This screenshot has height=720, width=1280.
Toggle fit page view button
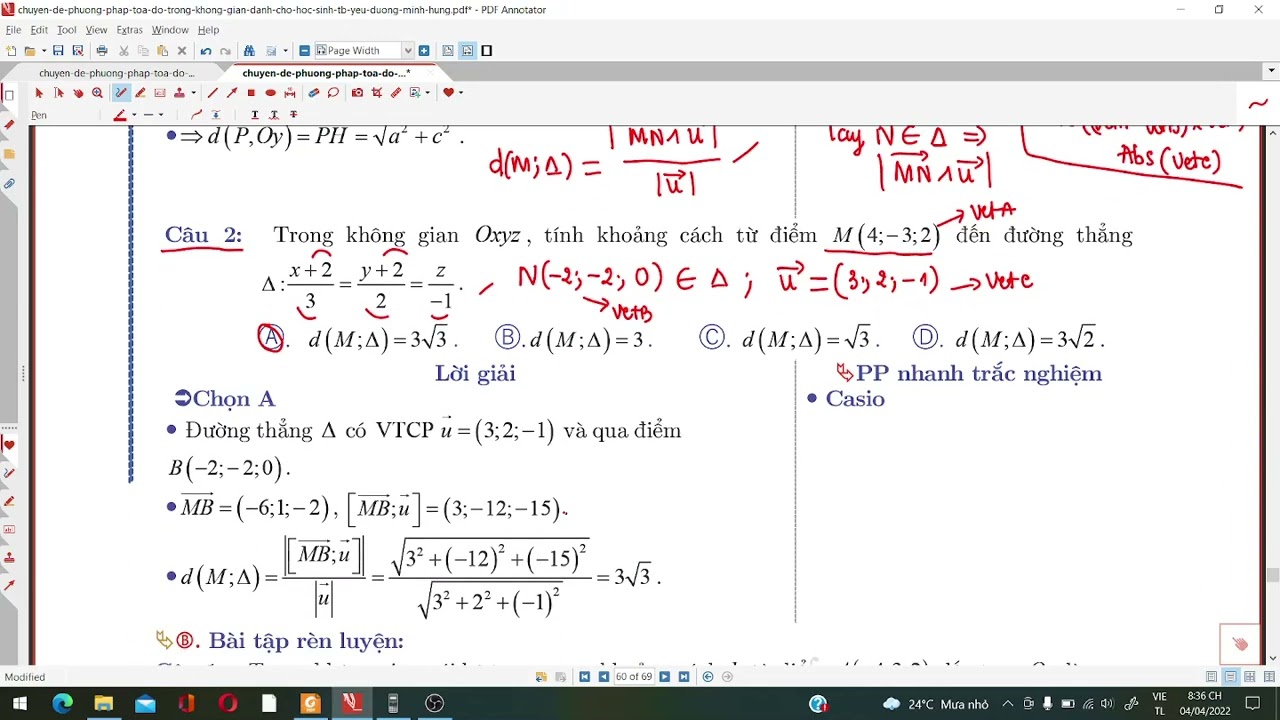coord(448,51)
